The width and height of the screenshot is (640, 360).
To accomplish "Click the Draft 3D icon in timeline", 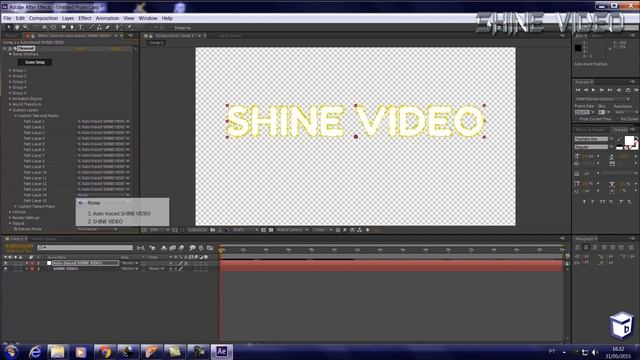I will (152, 248).
